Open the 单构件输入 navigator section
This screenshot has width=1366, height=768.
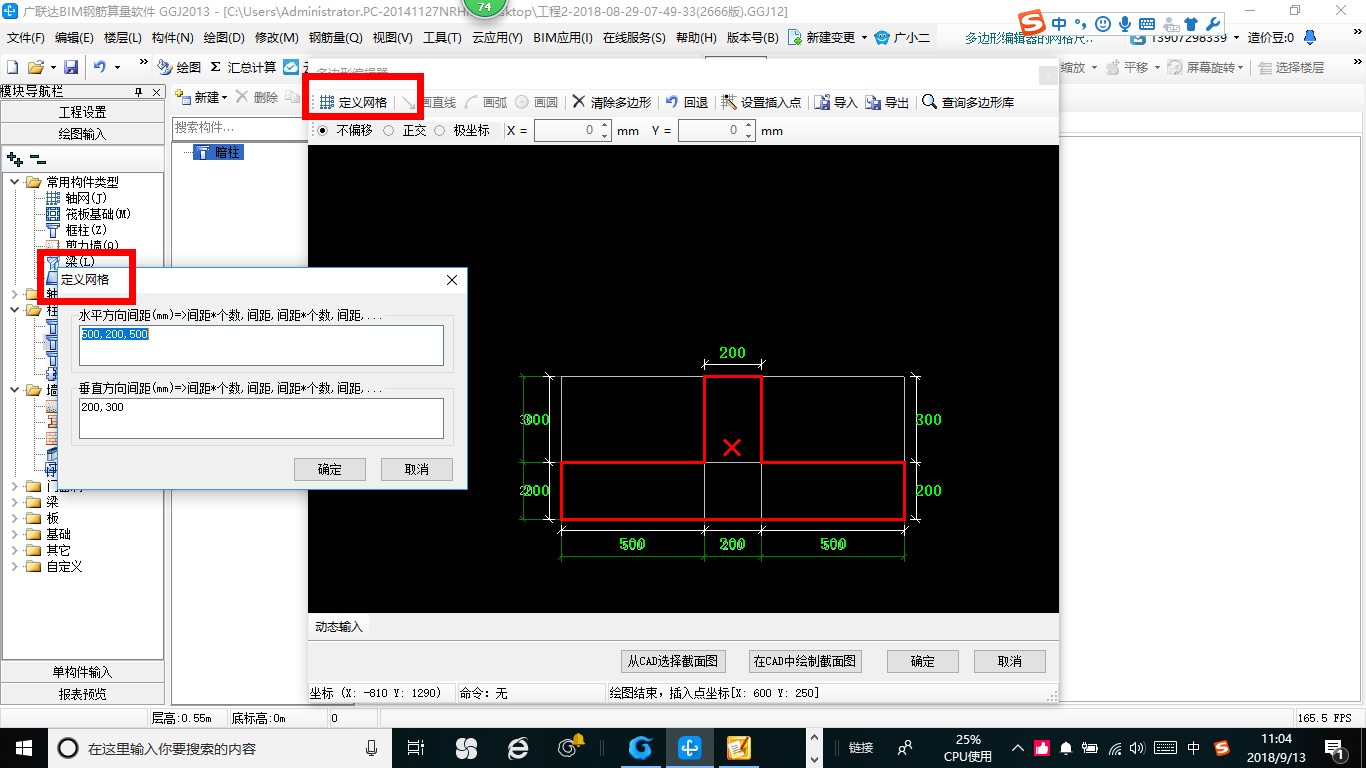(x=83, y=672)
